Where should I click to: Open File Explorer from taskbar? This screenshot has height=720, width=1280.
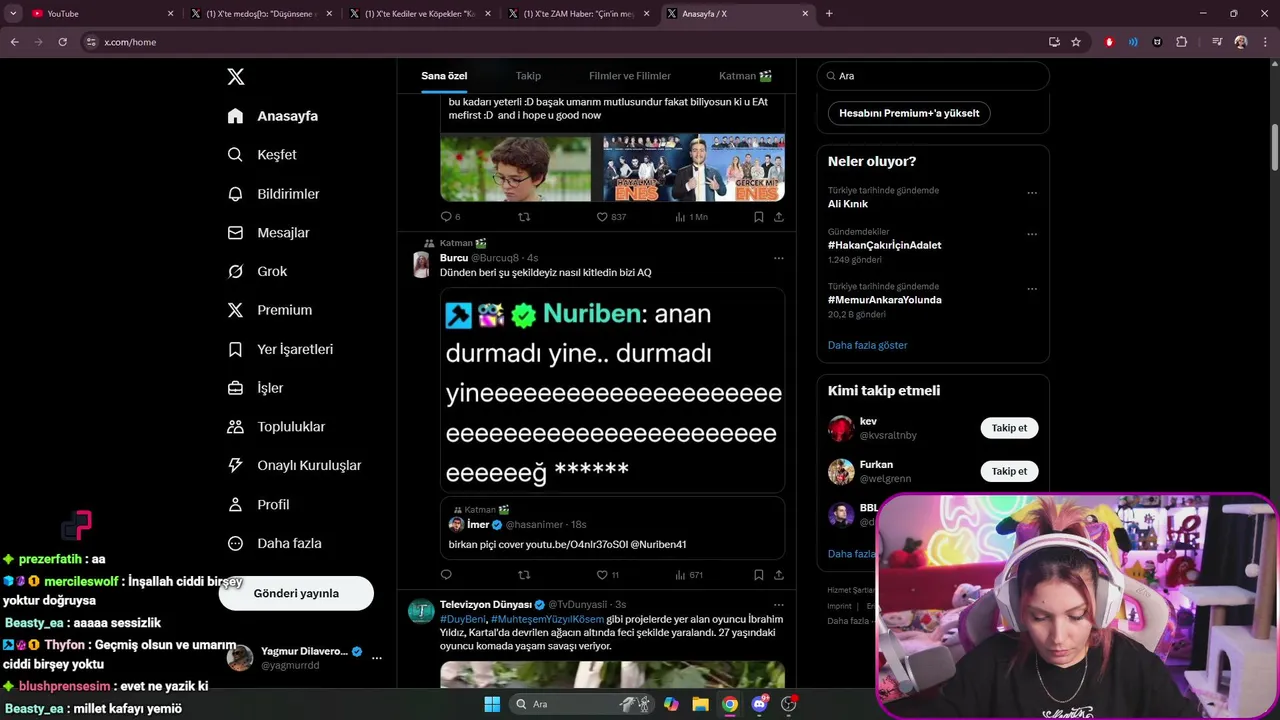pyautogui.click(x=701, y=704)
